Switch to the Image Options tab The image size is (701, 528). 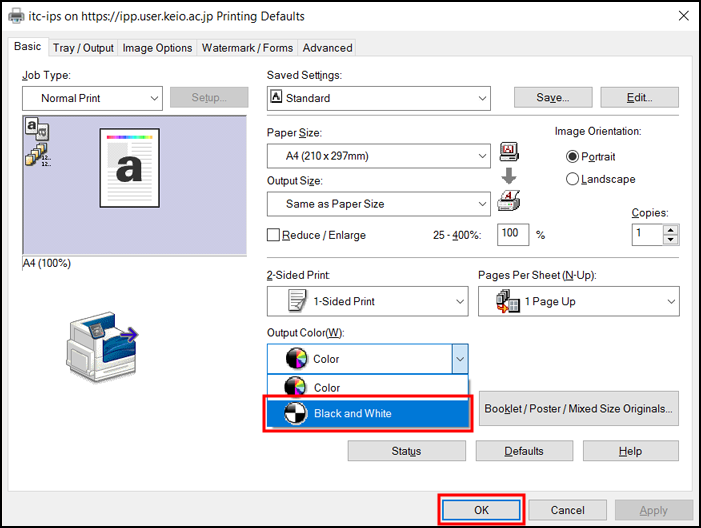157,48
